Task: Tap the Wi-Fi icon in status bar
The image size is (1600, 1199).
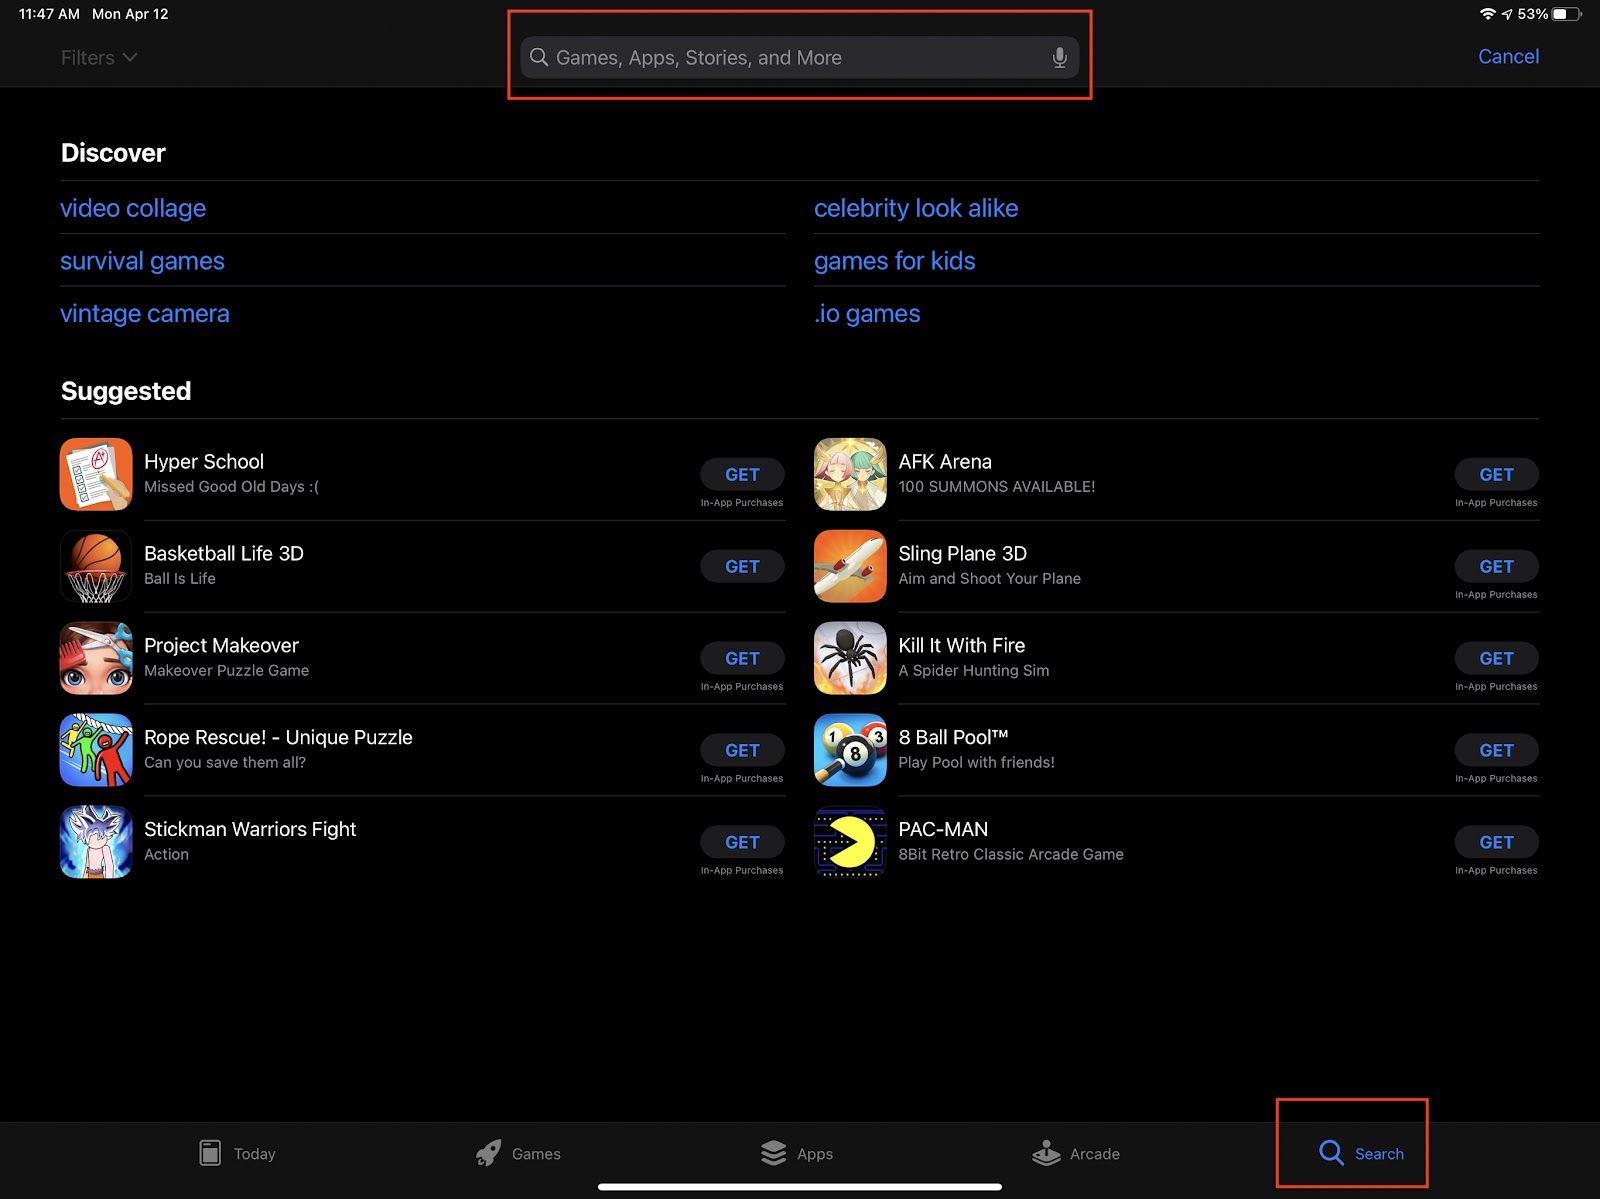Action: [x=1488, y=14]
